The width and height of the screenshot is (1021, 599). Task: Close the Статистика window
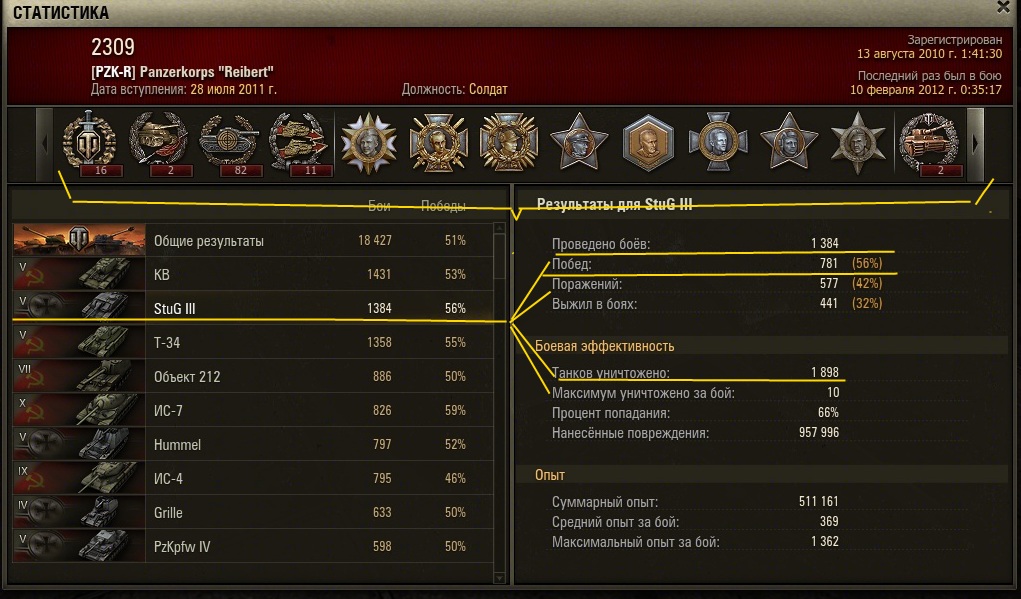(x=1003, y=7)
